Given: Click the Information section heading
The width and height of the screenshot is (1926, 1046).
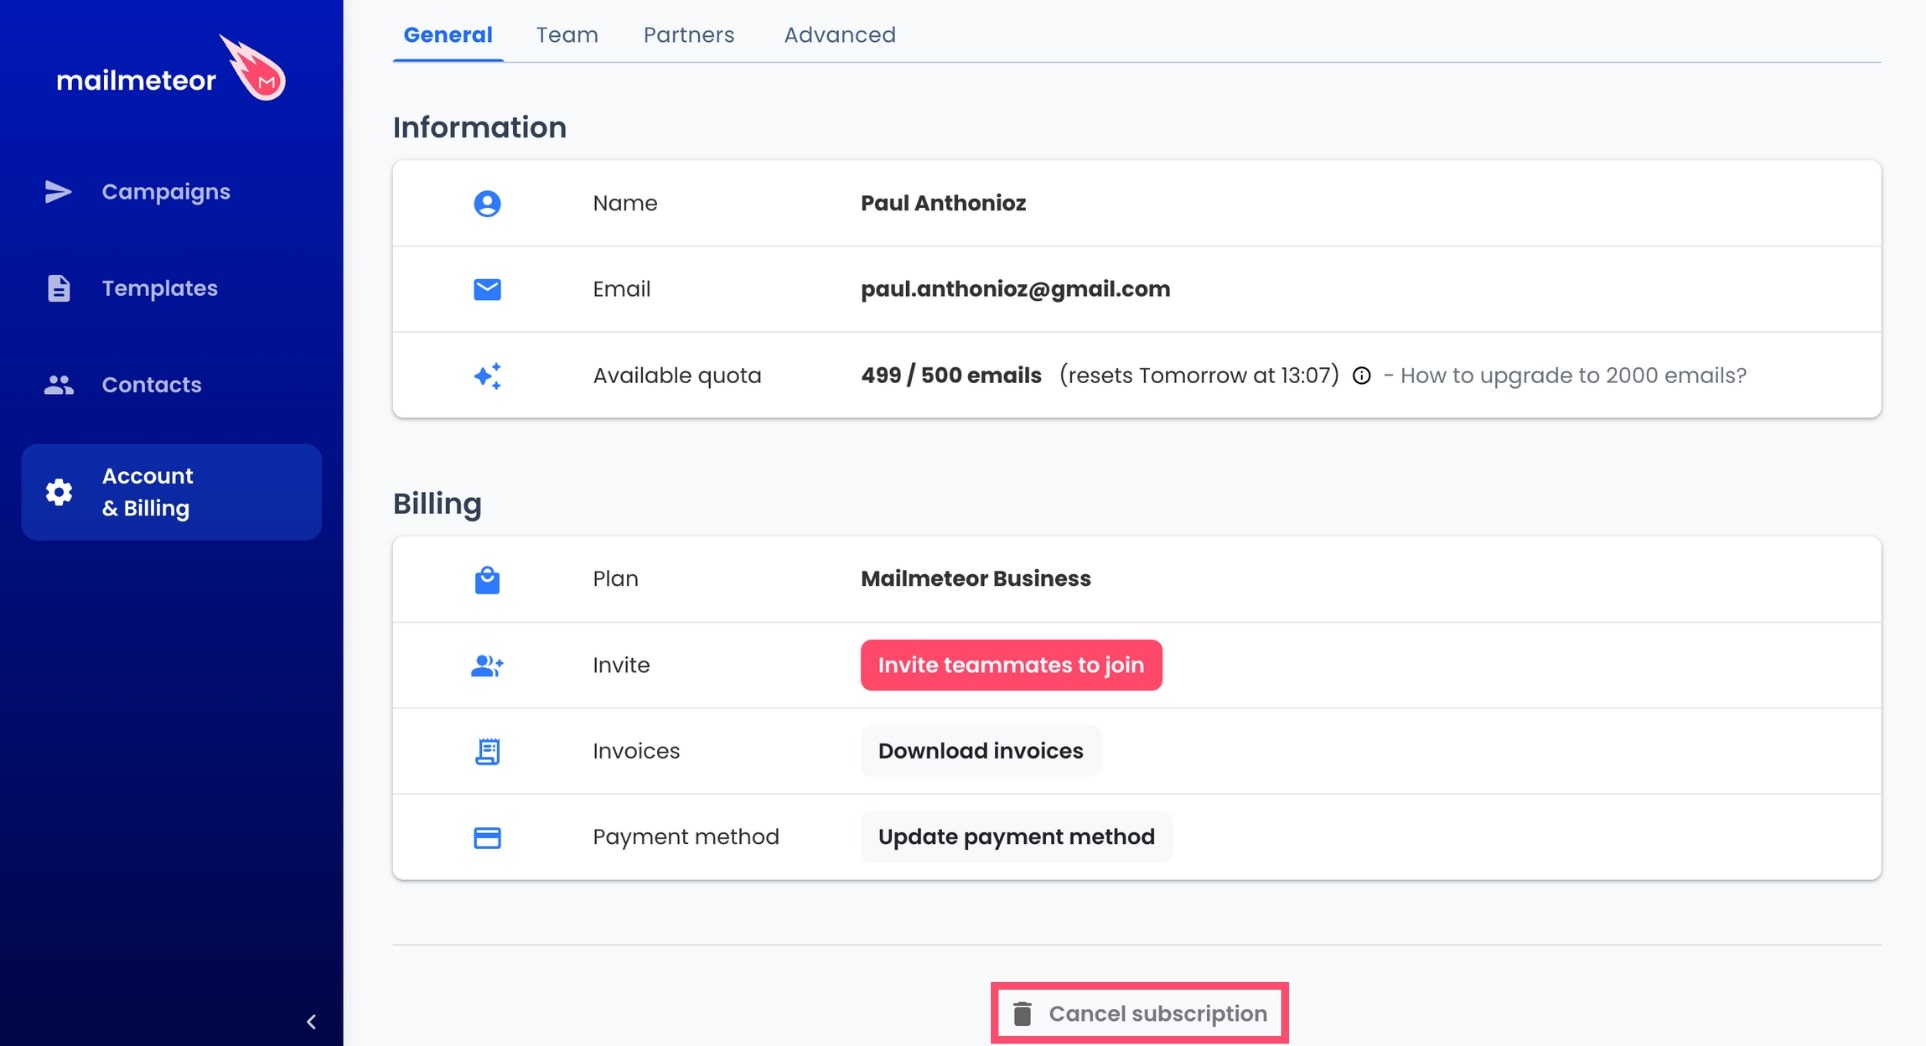Looking at the screenshot, I should point(480,128).
